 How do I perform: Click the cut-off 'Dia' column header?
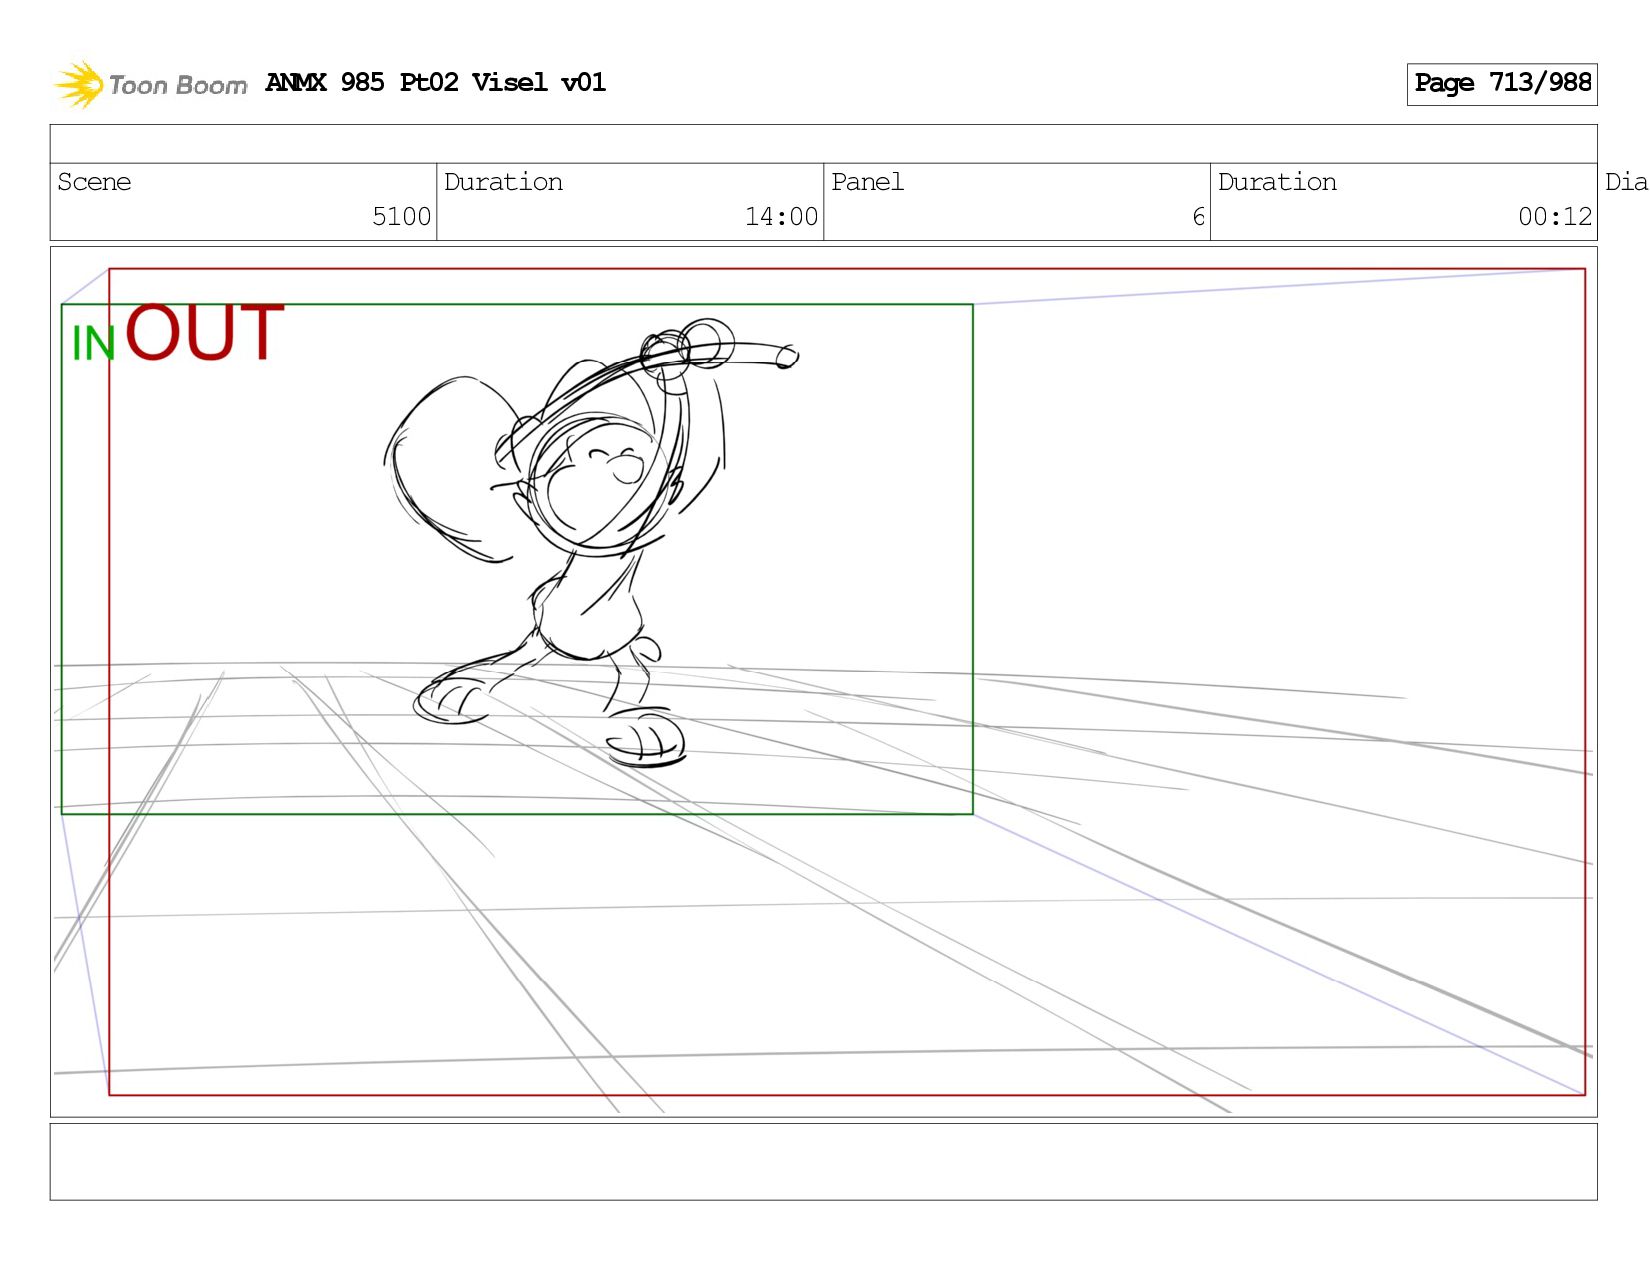coord(1626,182)
